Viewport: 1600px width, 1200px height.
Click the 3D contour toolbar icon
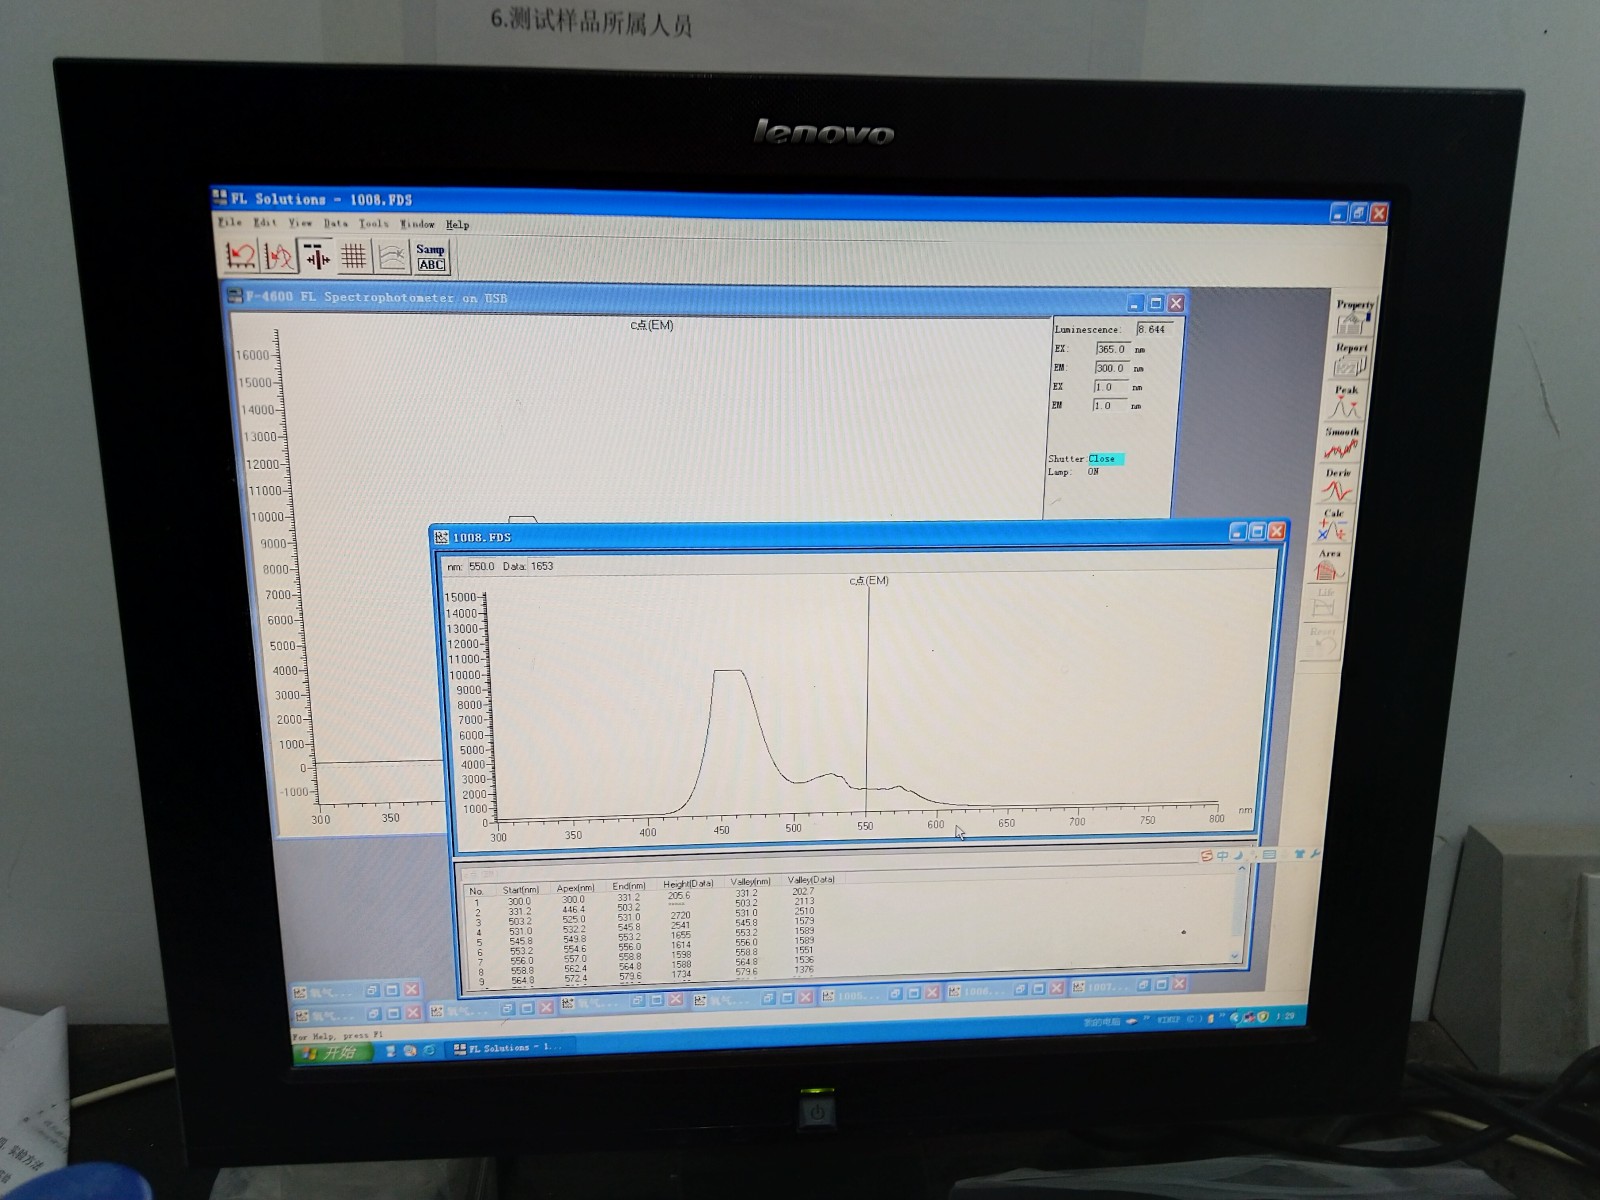(392, 257)
